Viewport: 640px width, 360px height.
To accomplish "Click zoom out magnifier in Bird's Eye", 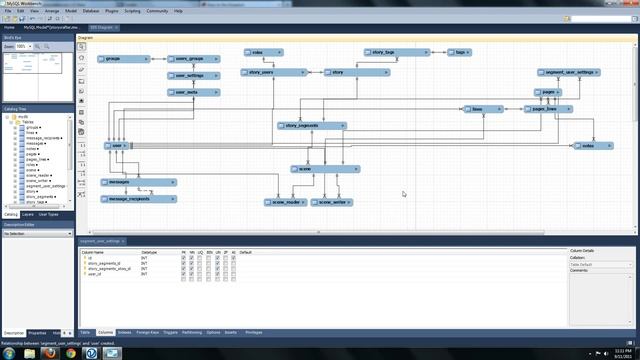I will pyautogui.click(x=47, y=47).
